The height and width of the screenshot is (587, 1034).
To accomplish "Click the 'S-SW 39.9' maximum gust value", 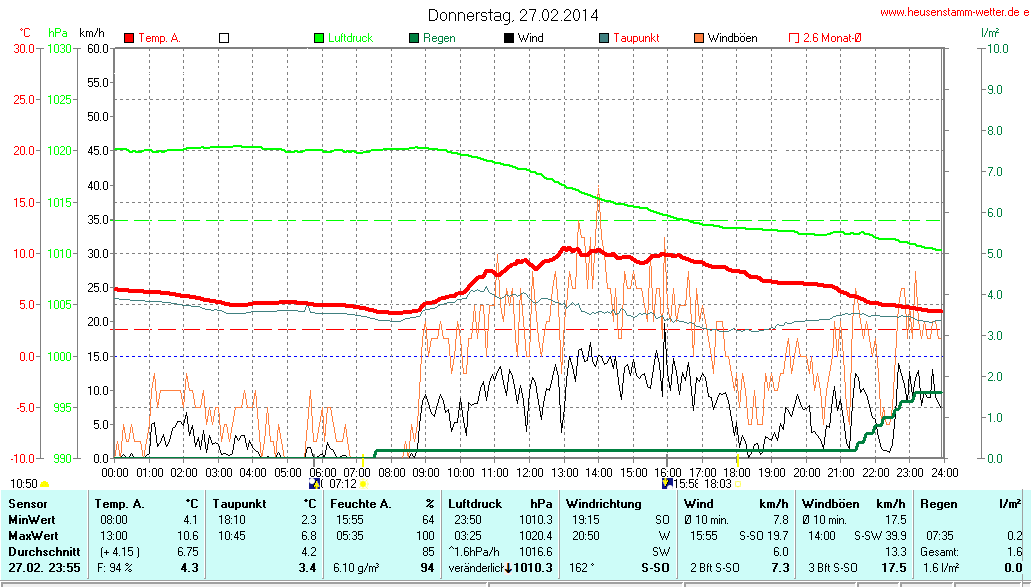I will 880,536.
